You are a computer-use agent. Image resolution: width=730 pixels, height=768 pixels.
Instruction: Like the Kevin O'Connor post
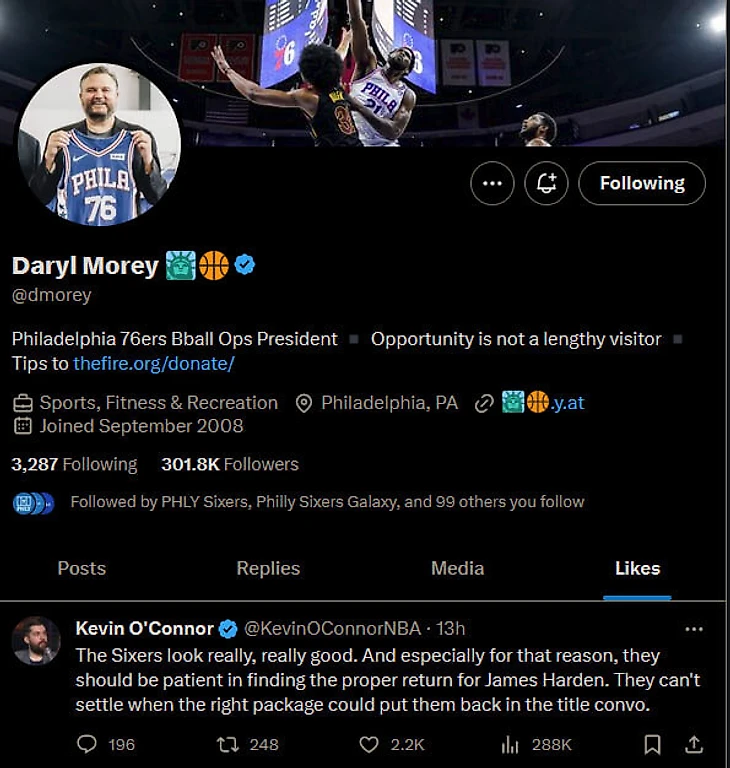point(368,745)
